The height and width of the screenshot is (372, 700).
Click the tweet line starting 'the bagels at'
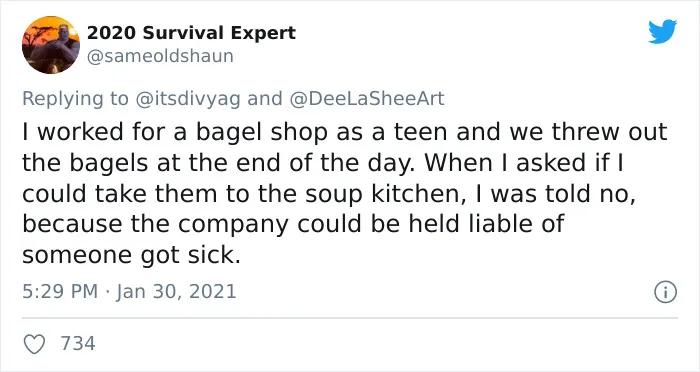(322, 163)
